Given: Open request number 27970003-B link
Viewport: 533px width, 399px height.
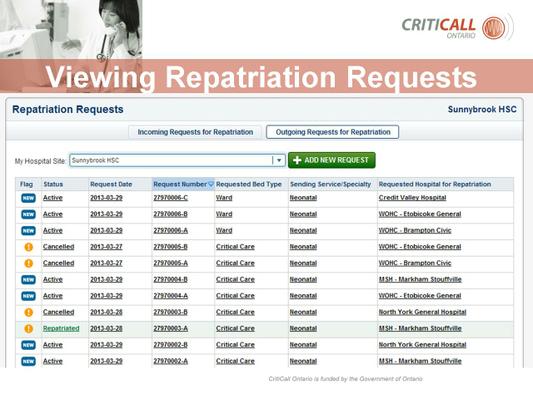Looking at the screenshot, I should [x=170, y=312].
